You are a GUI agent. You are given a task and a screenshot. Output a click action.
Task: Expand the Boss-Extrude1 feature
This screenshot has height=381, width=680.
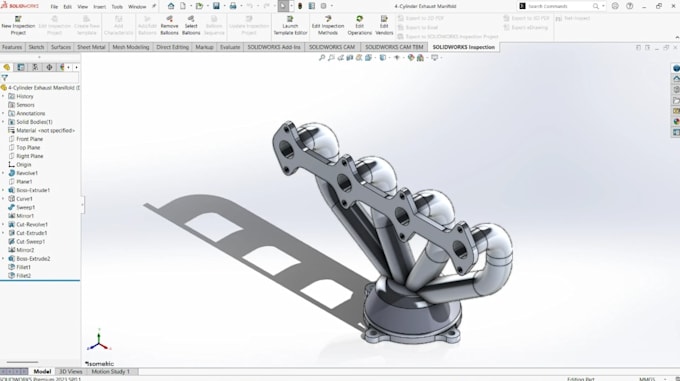(x=3, y=190)
